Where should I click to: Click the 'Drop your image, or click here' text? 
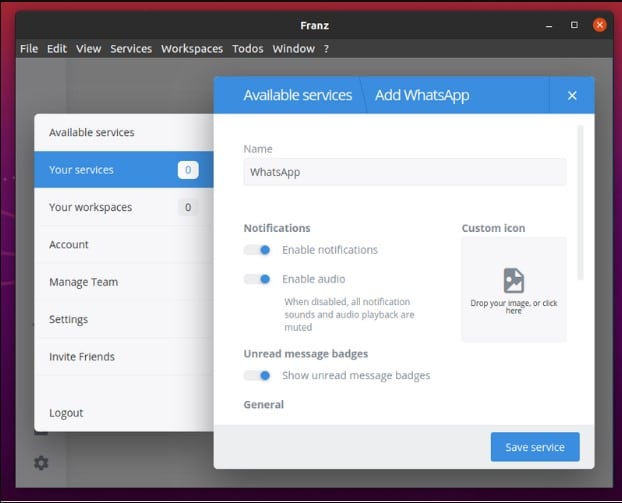514,307
